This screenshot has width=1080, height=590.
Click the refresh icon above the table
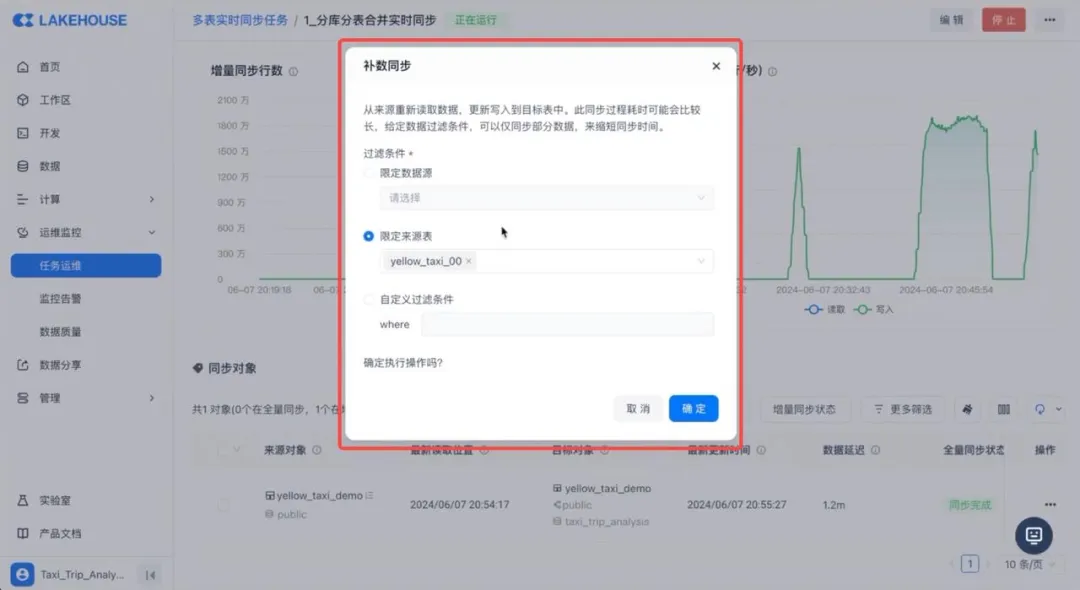(1040, 409)
